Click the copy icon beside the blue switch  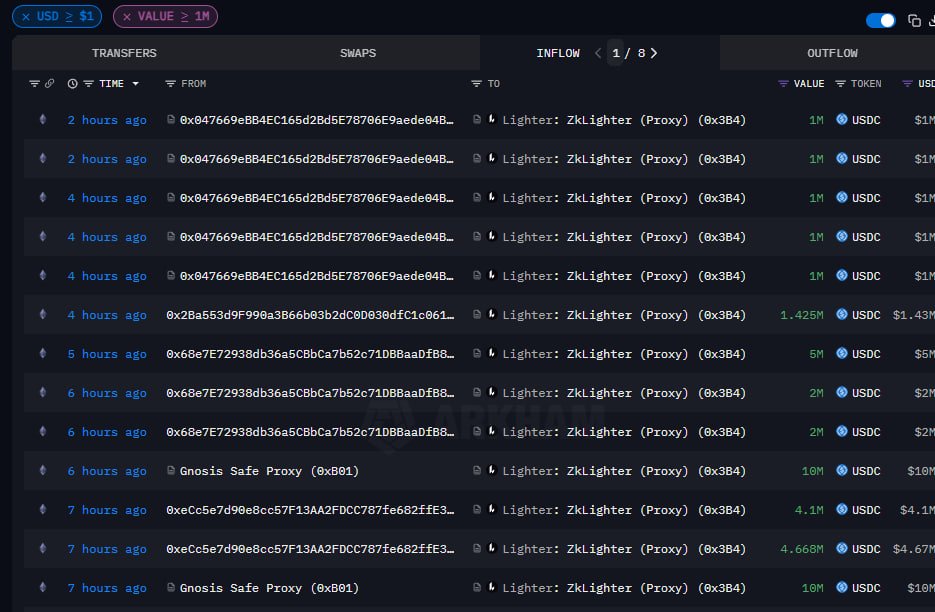coord(914,20)
